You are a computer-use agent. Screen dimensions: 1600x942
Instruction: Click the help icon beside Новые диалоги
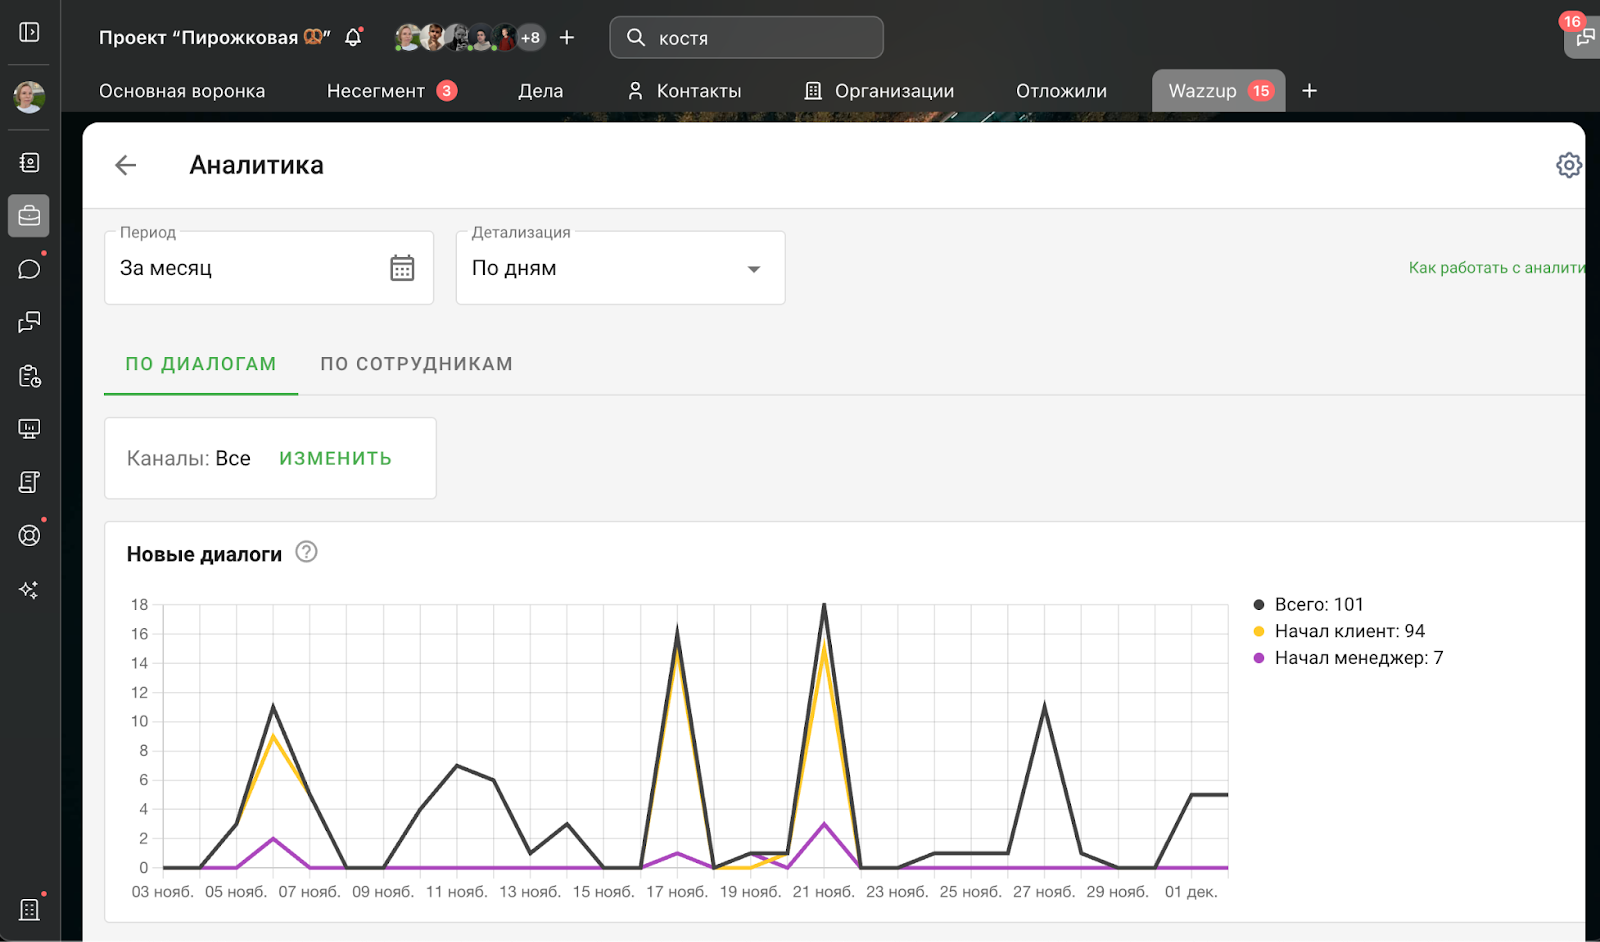coord(307,552)
